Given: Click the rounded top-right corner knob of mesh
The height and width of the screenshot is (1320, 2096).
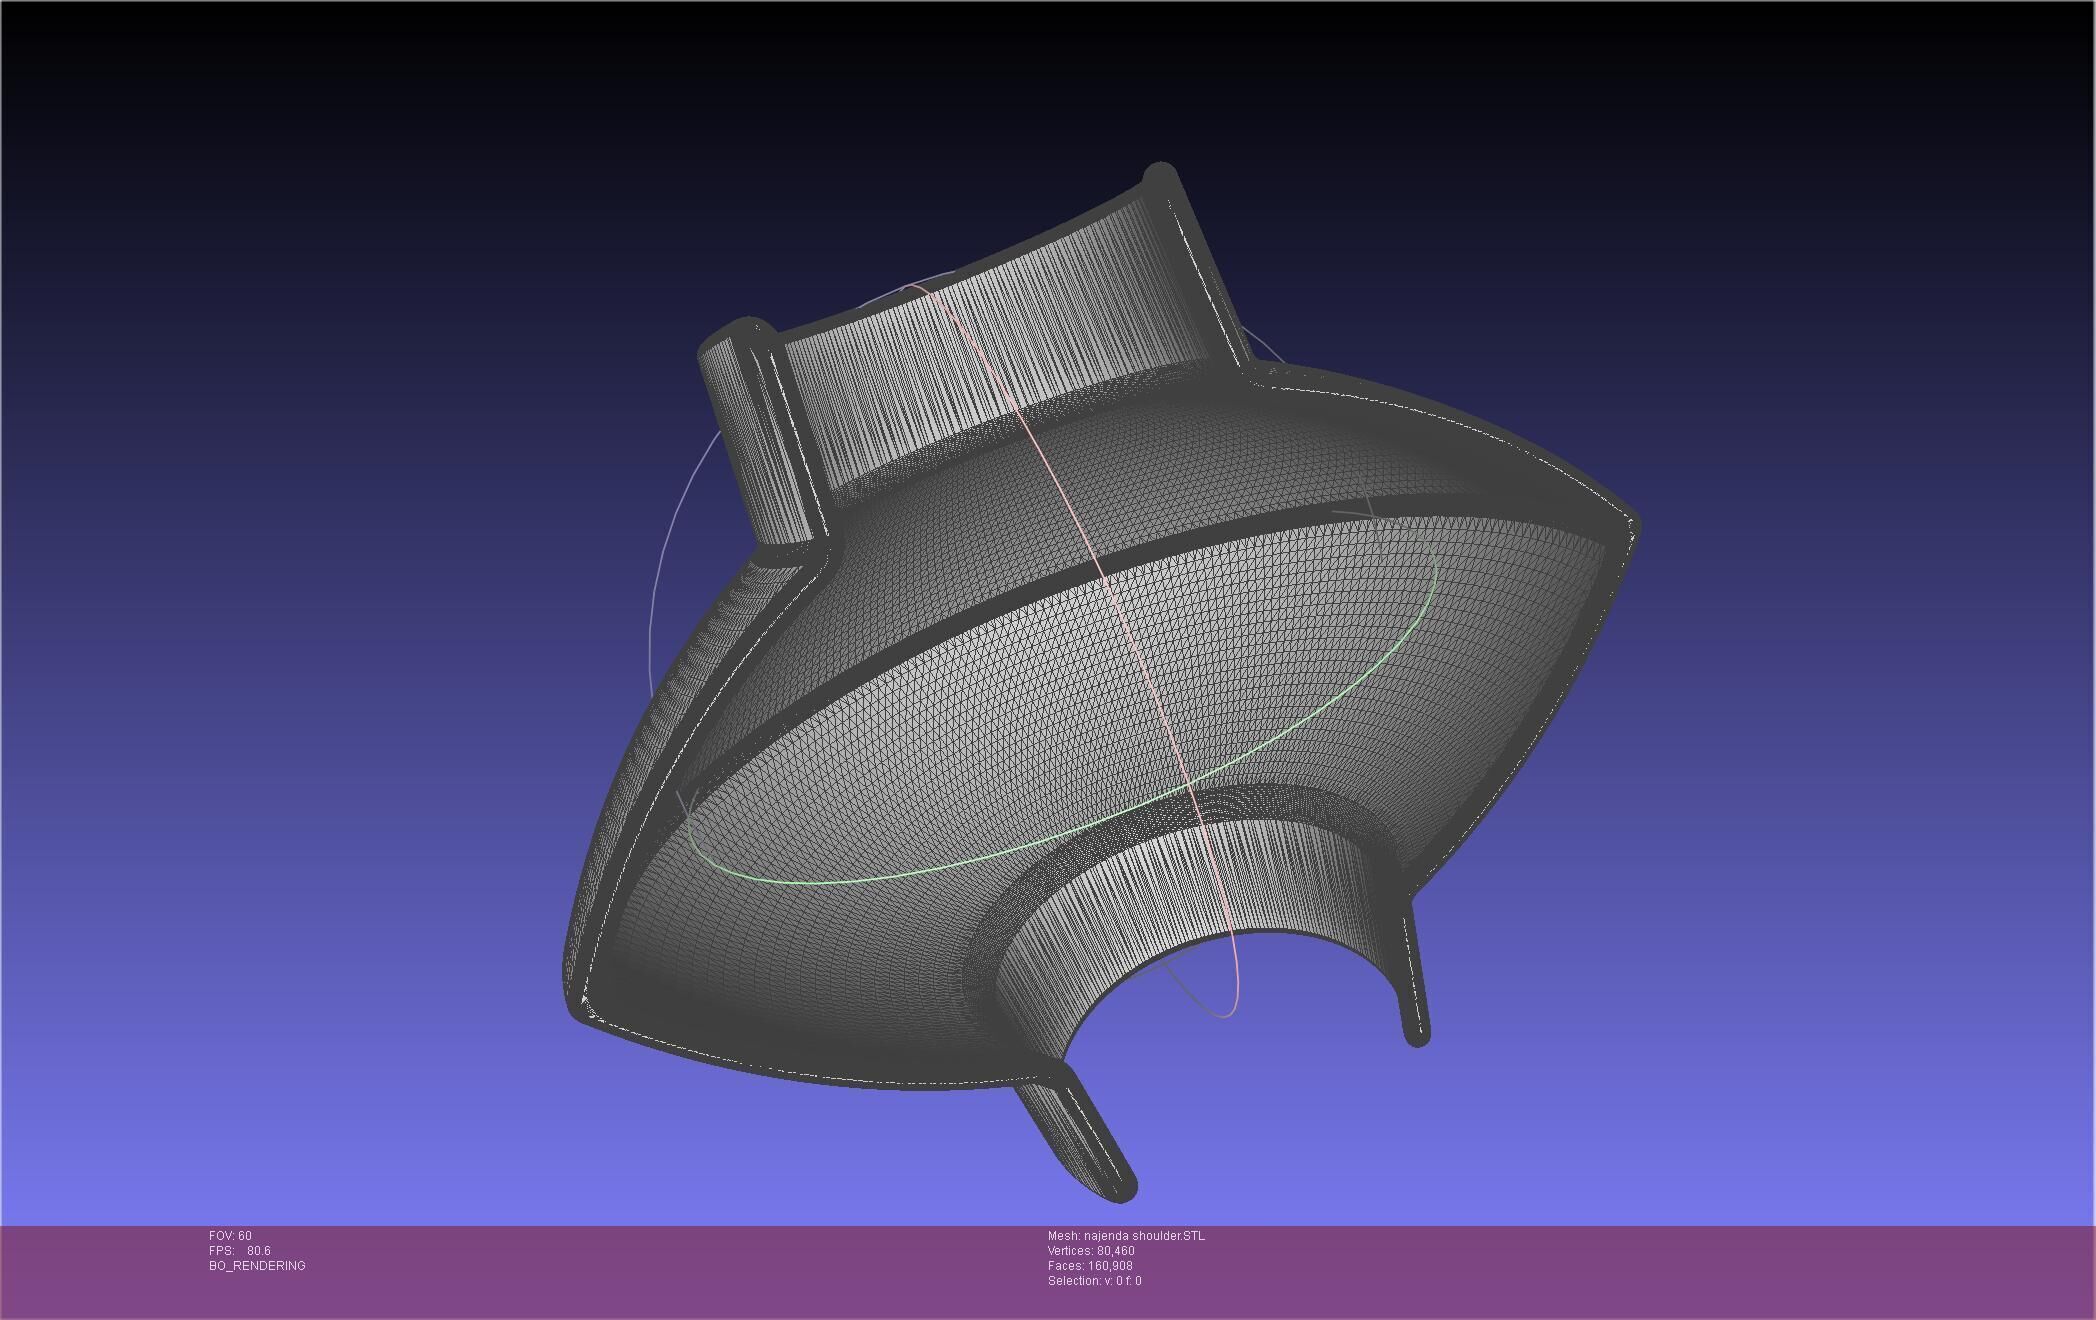Looking at the screenshot, I should coord(1160,176).
